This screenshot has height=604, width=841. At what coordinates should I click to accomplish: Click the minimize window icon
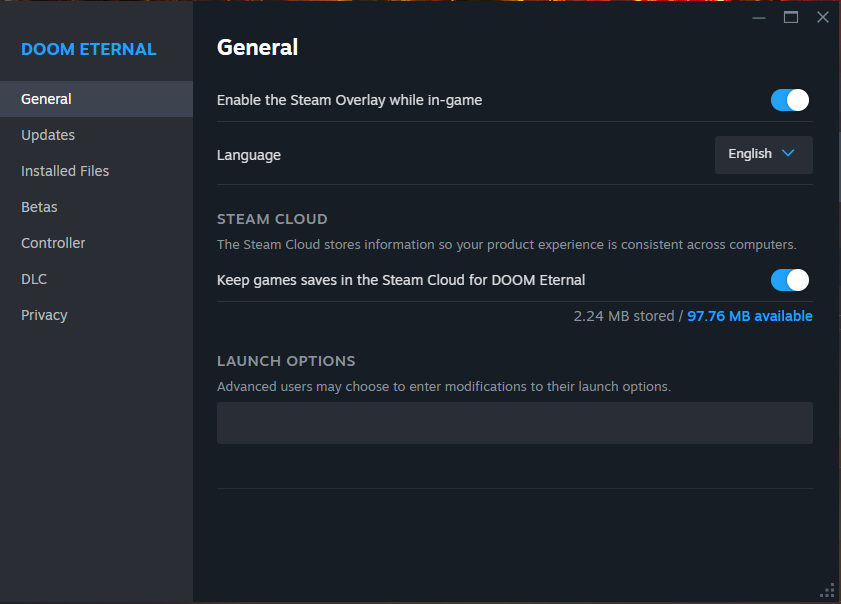point(758,17)
